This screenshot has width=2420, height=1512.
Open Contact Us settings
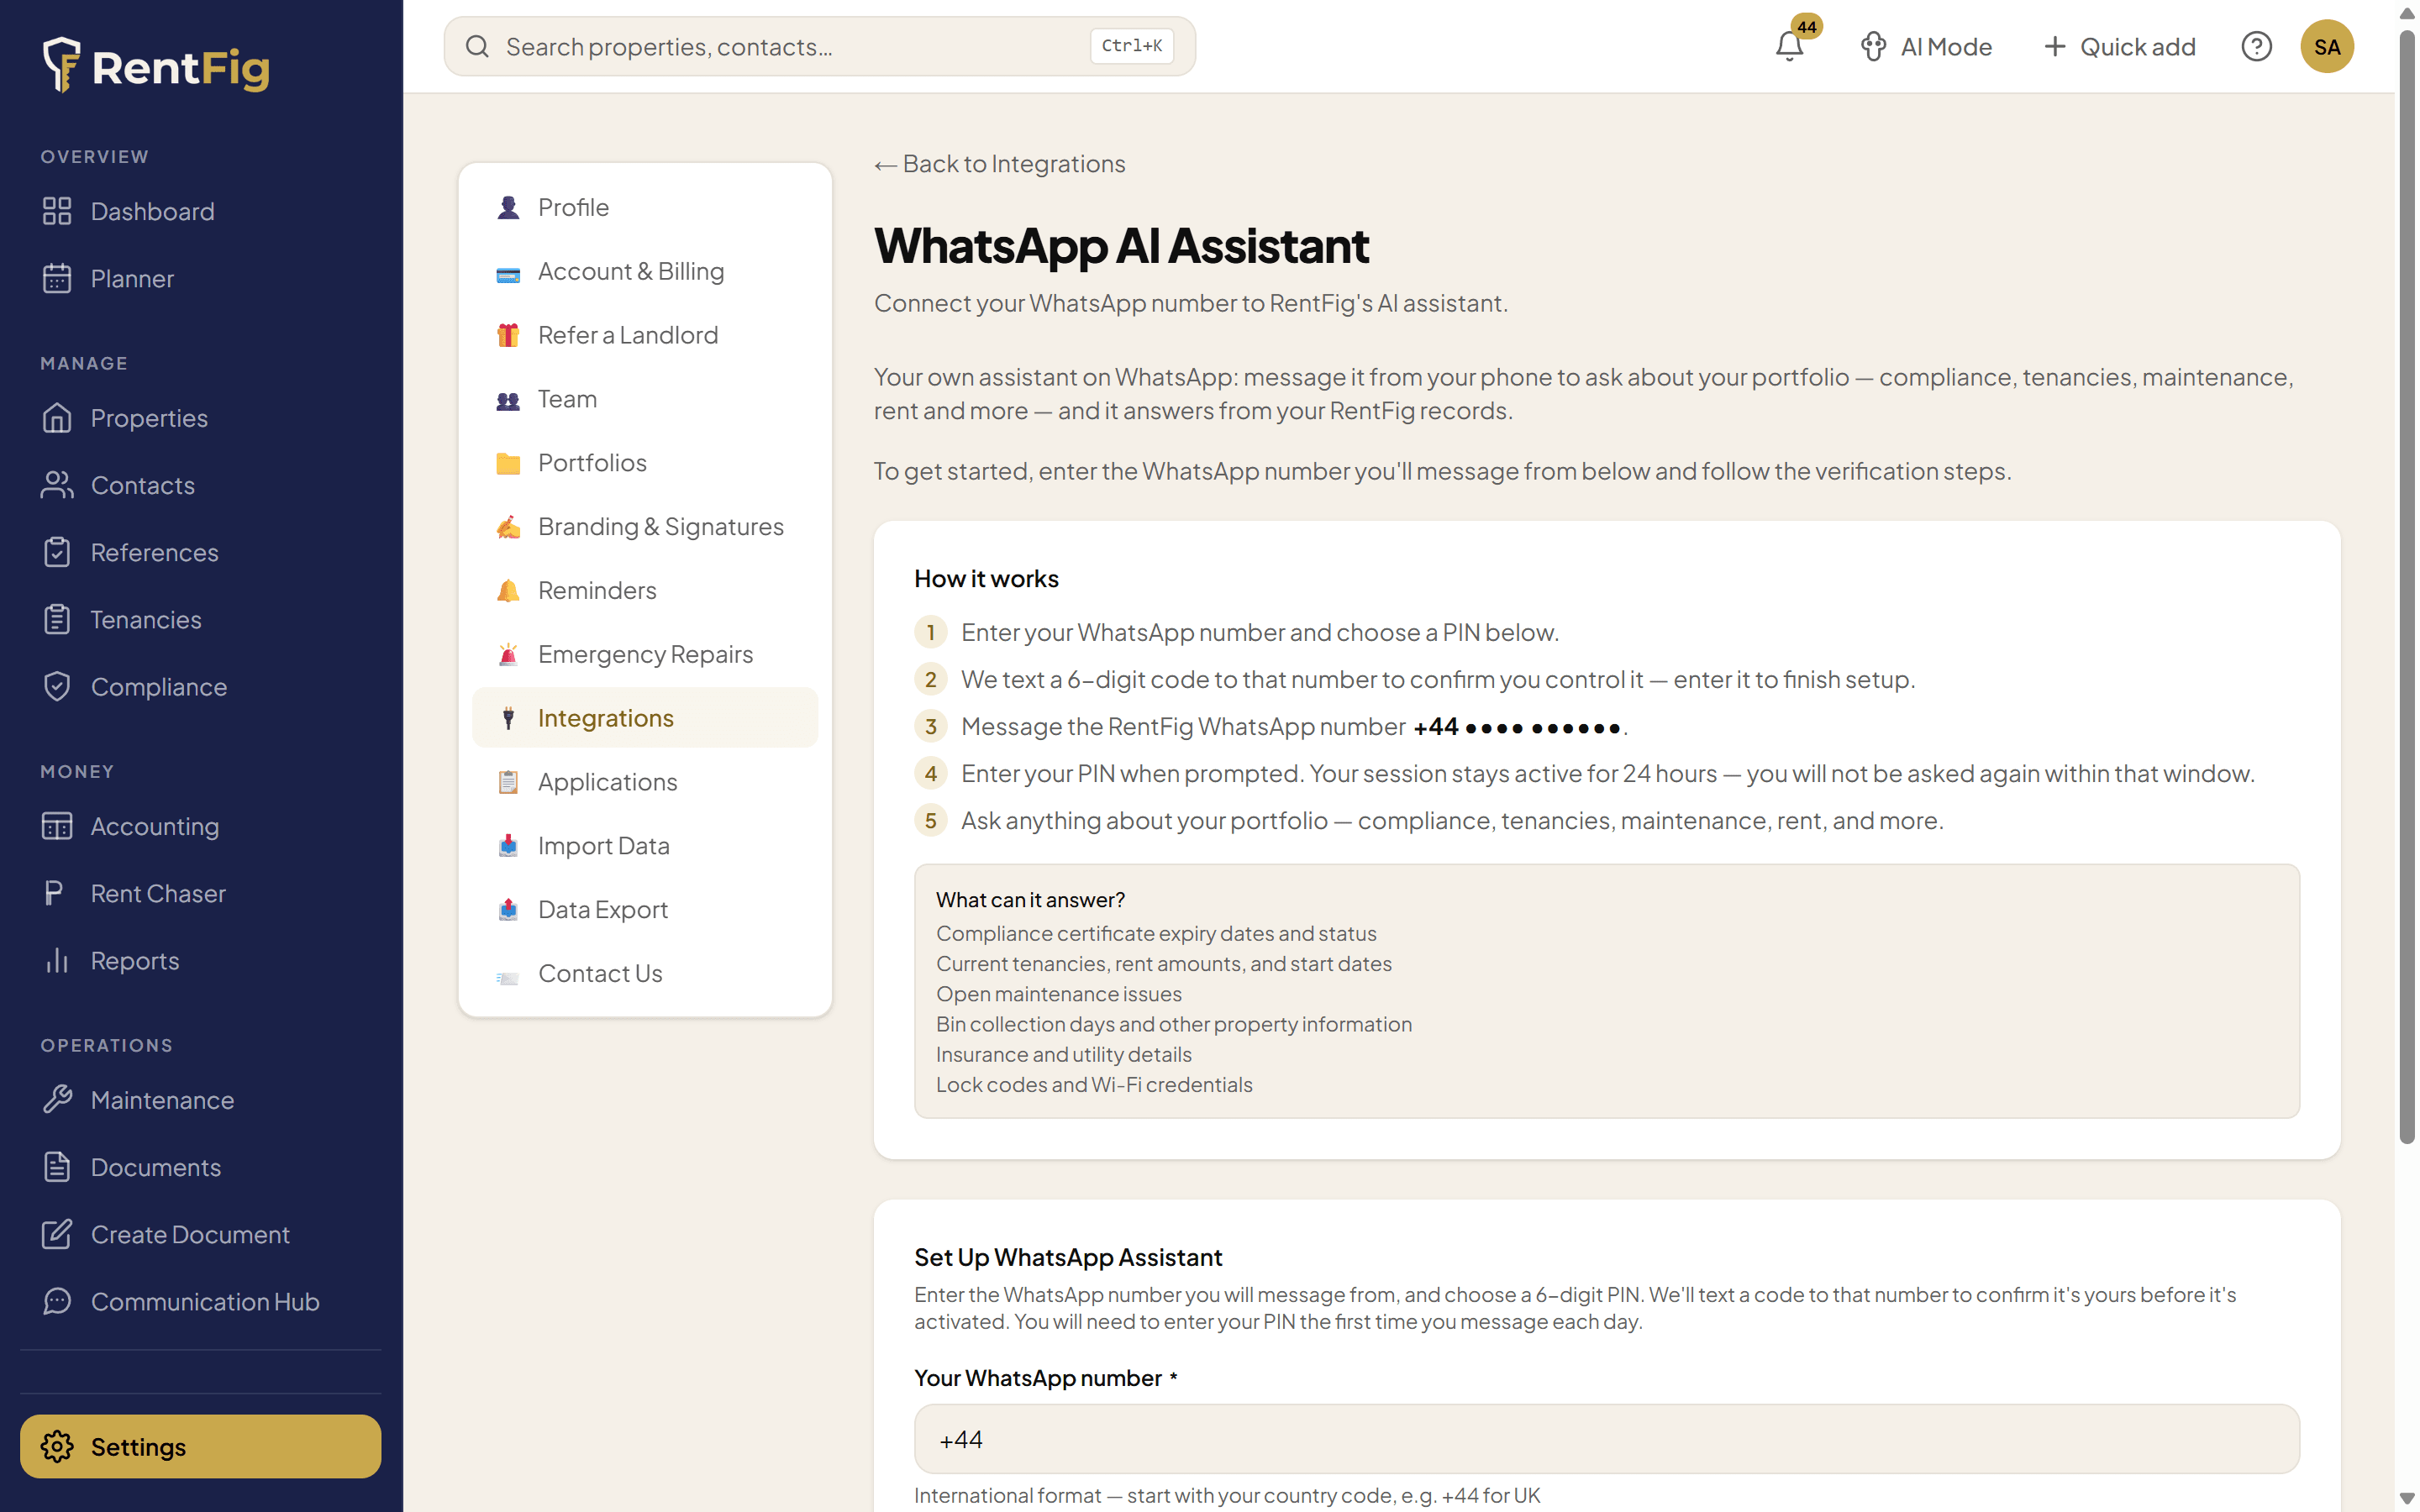[x=645, y=974]
